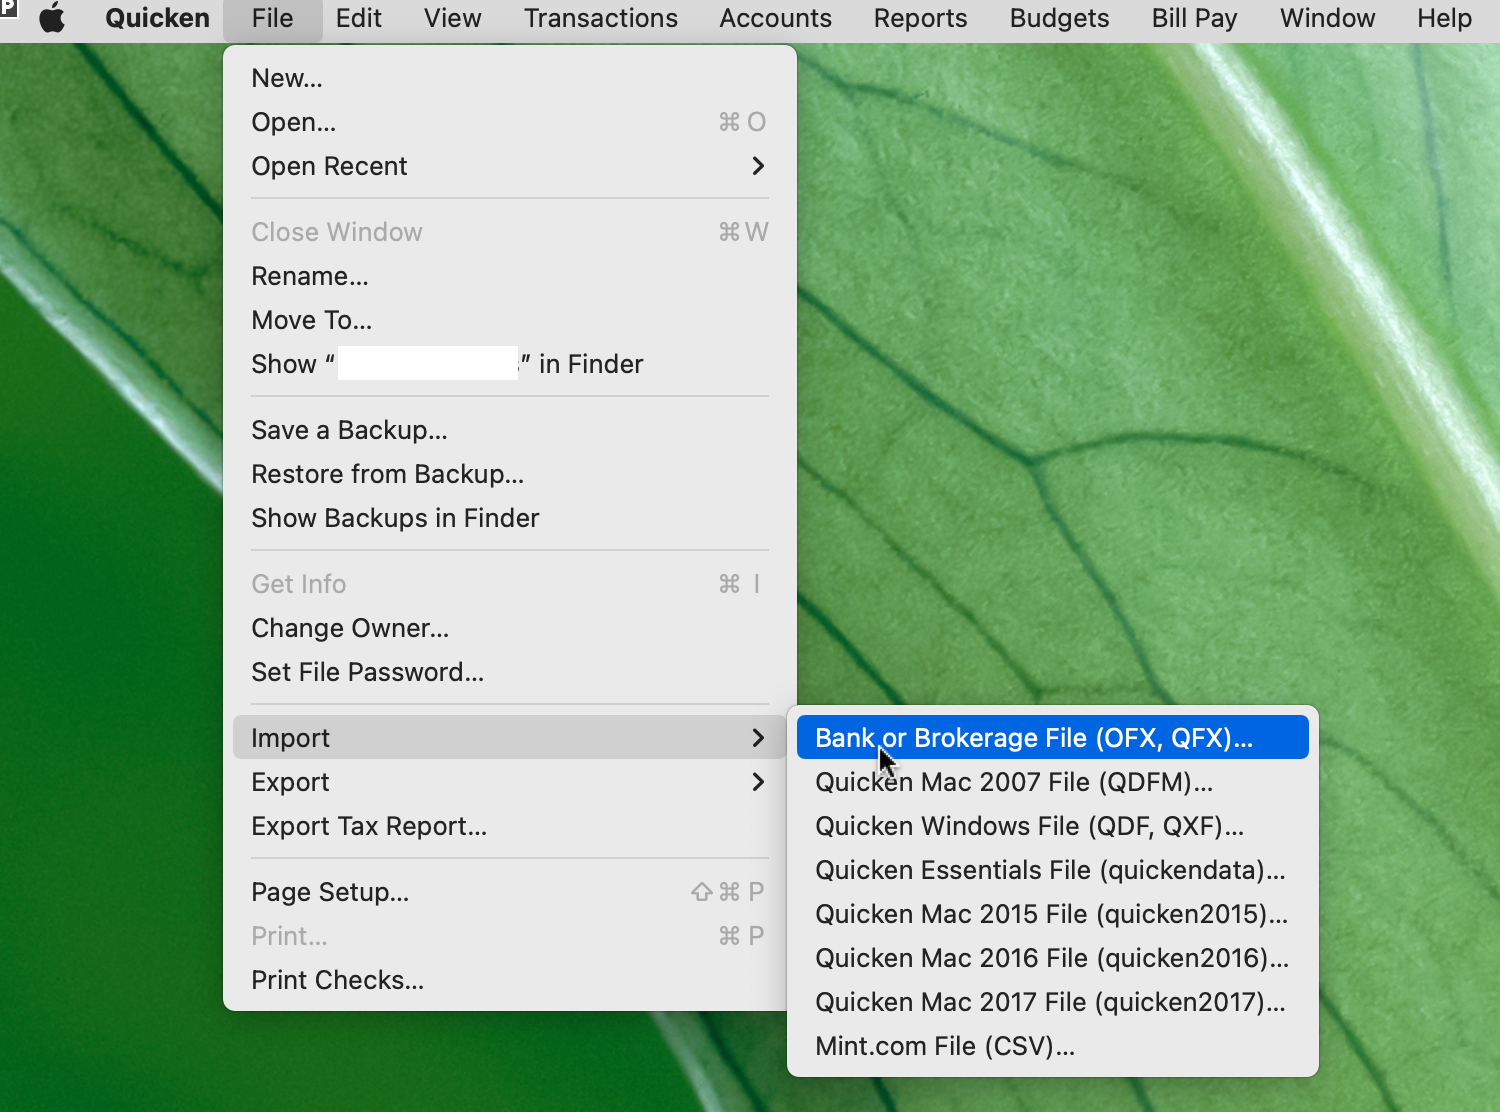This screenshot has height=1112, width=1500.
Task: Open the Edit menu
Action: click(358, 18)
